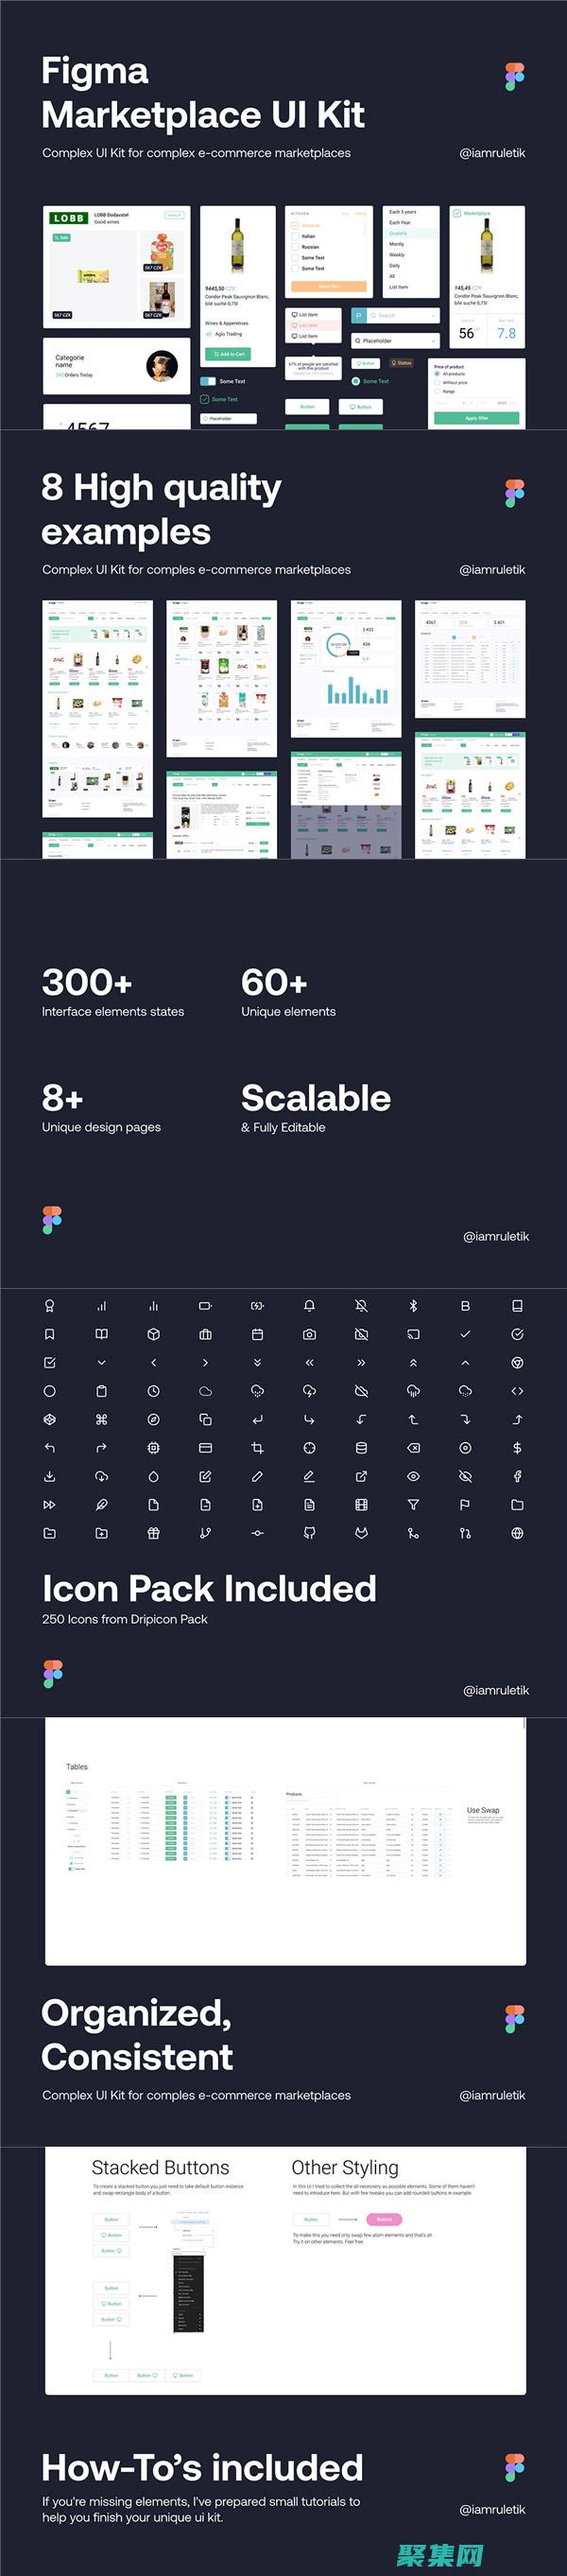Viewport: 567px width, 2576px height.
Task: Click the globe icon in the icon pack
Action: pos(517,1533)
